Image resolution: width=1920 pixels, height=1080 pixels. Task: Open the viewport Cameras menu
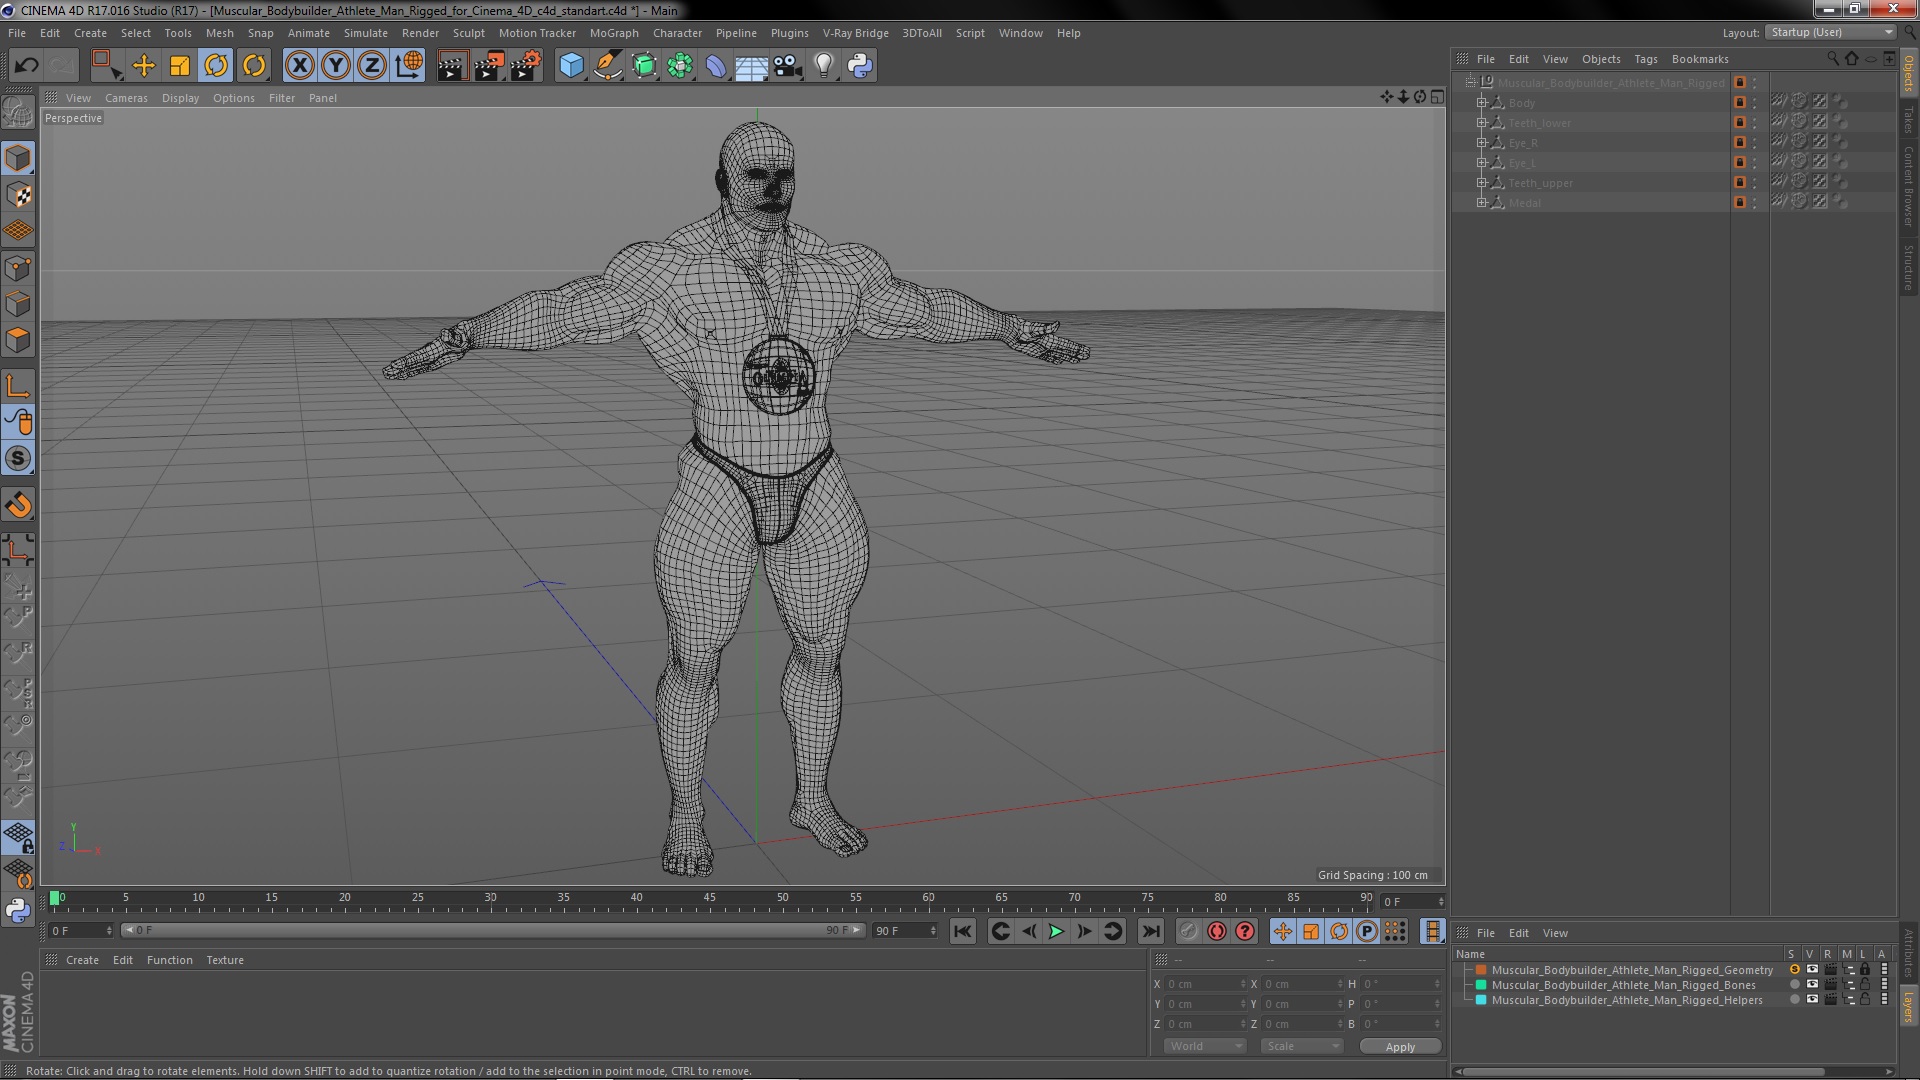click(x=126, y=98)
